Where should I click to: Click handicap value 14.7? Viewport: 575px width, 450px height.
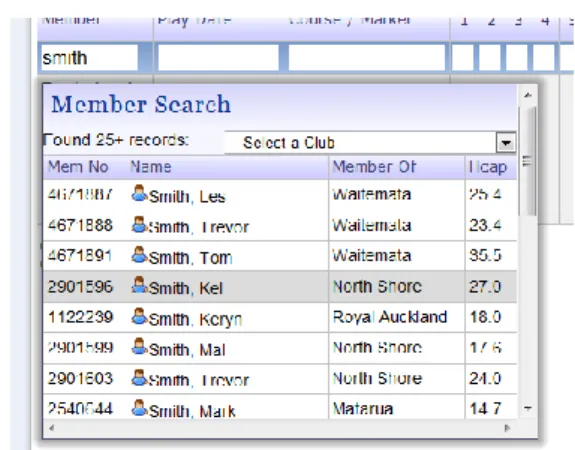tap(485, 408)
